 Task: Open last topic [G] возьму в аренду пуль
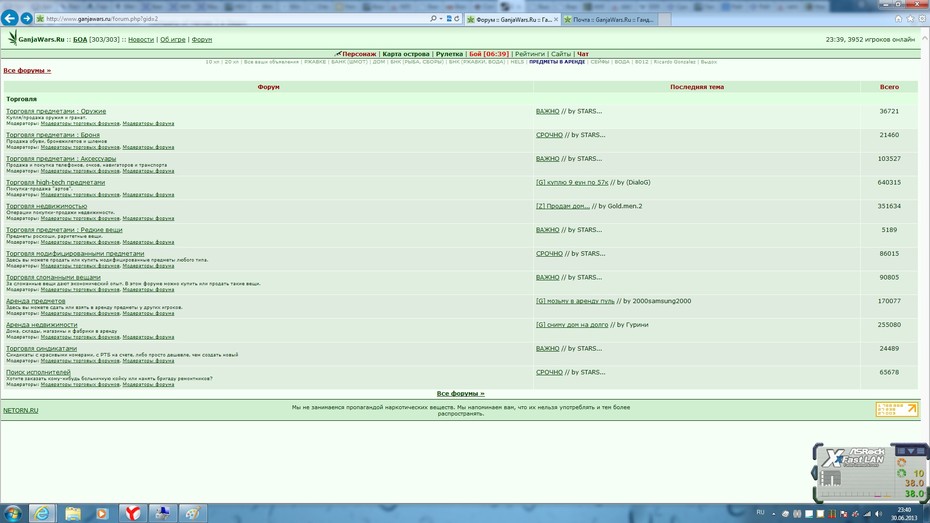click(575, 301)
